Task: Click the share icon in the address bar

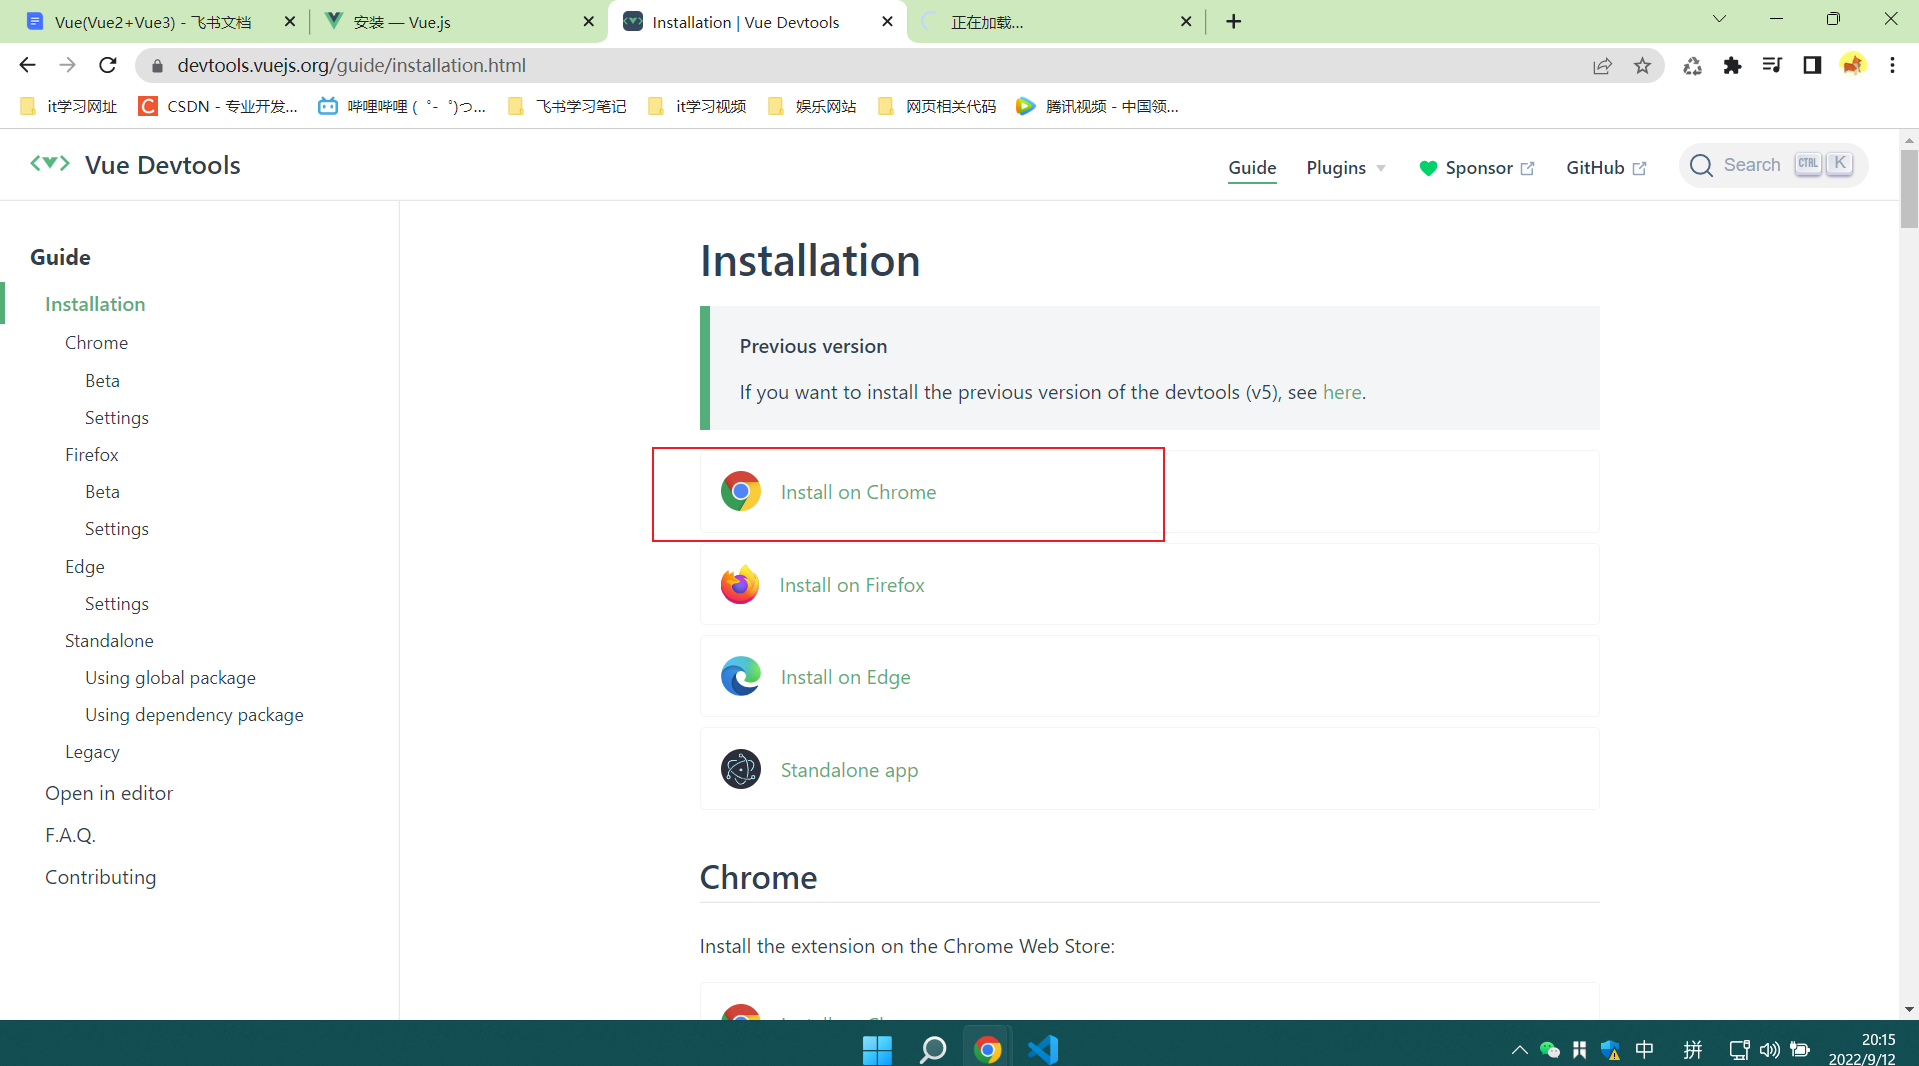Action: (x=1603, y=65)
